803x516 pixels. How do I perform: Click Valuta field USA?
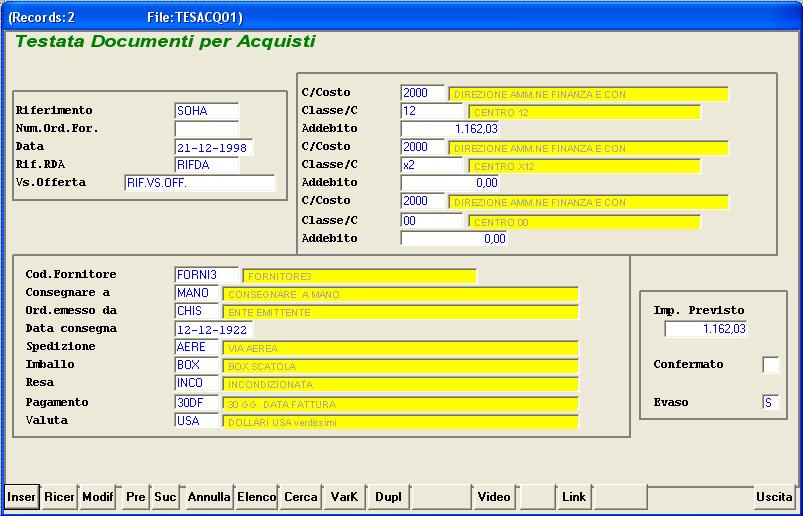pos(197,421)
